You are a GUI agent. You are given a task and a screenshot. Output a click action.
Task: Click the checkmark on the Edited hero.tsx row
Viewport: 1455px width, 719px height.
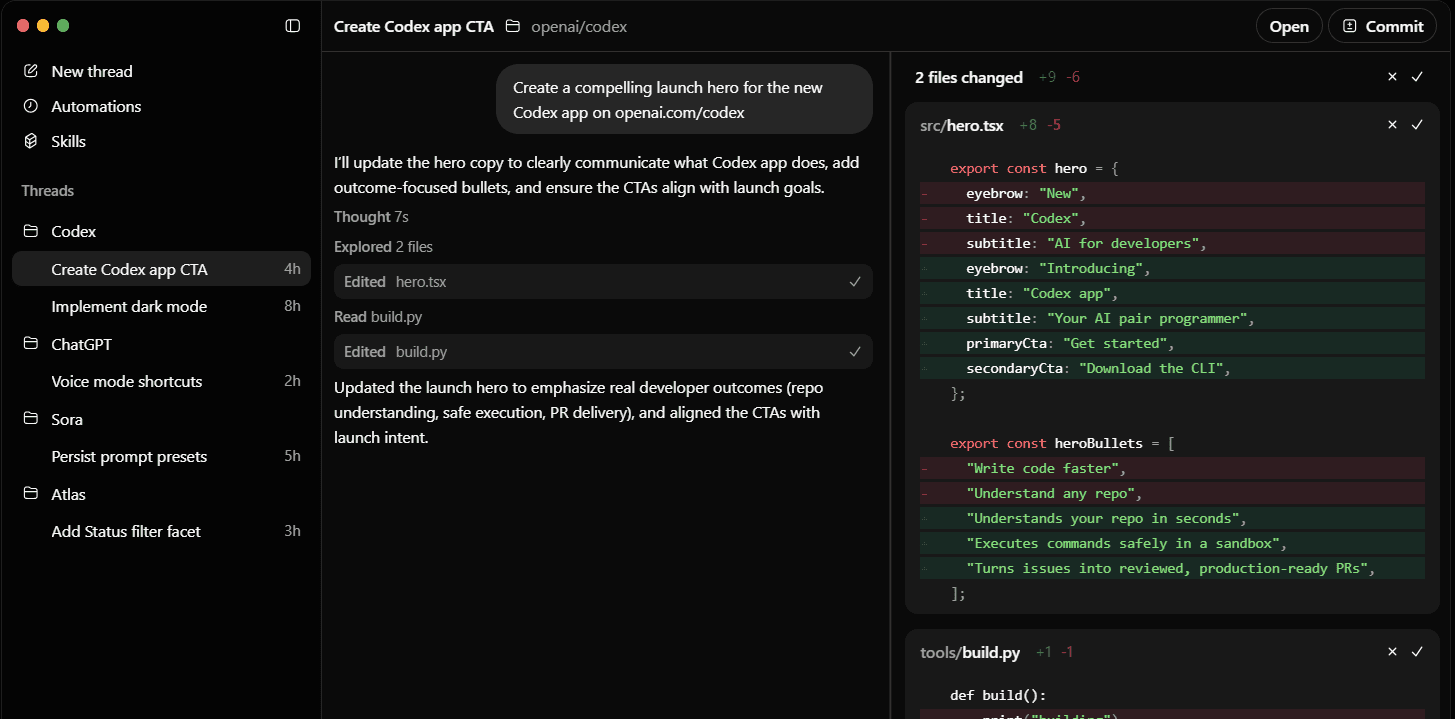pos(855,281)
